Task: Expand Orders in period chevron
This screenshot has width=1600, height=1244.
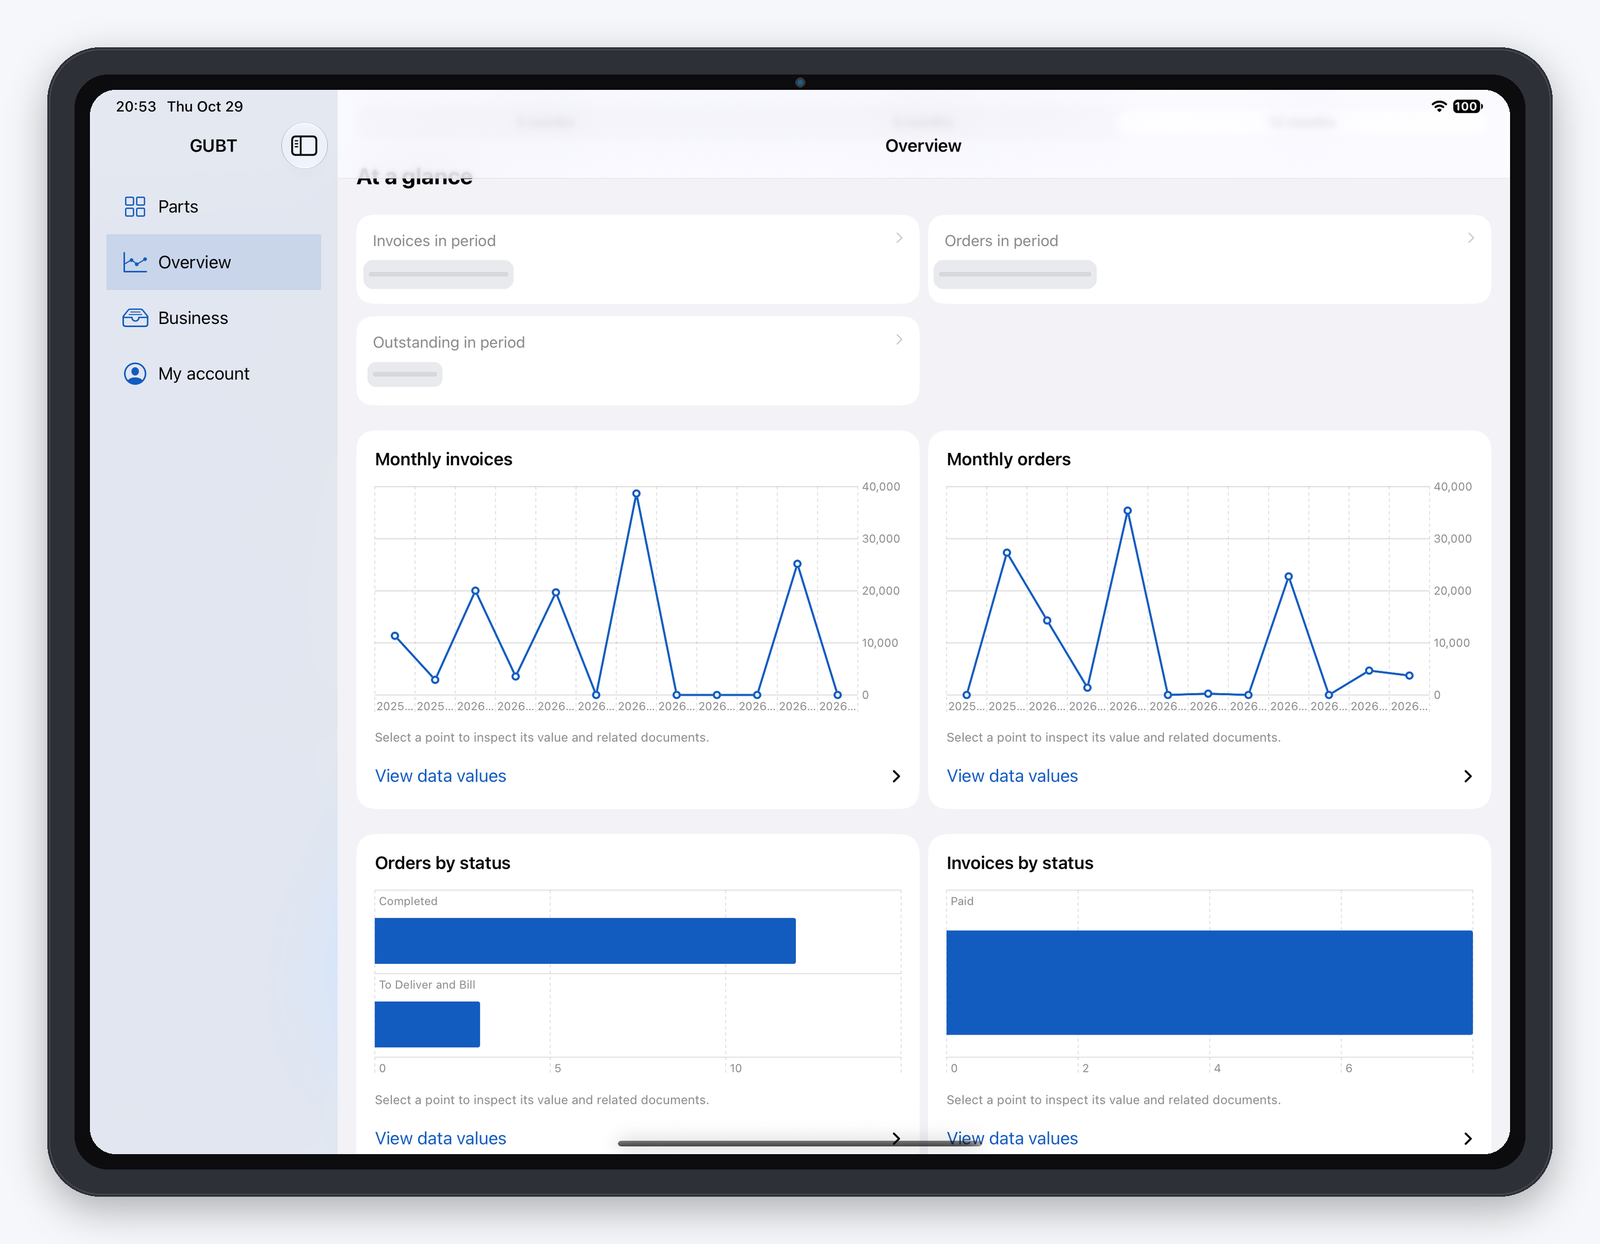Action: 1471,238
